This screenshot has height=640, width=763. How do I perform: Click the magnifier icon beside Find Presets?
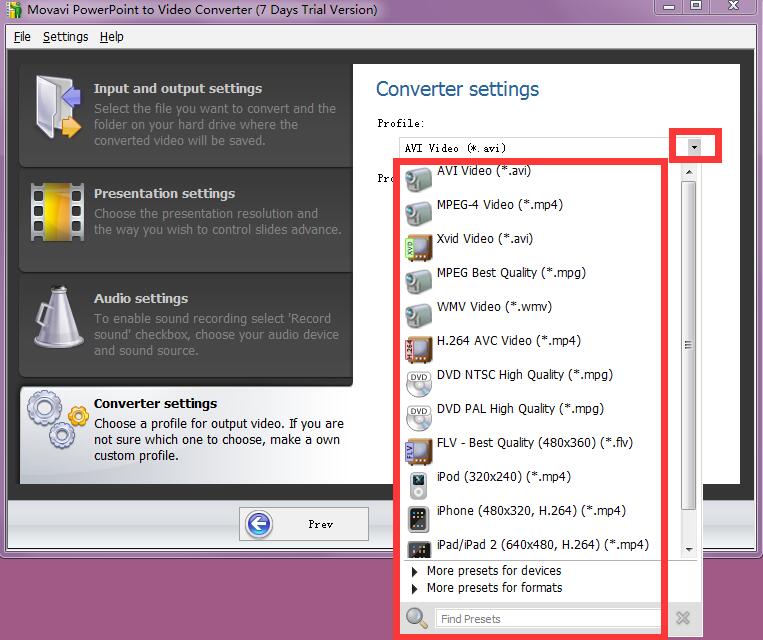[417, 618]
